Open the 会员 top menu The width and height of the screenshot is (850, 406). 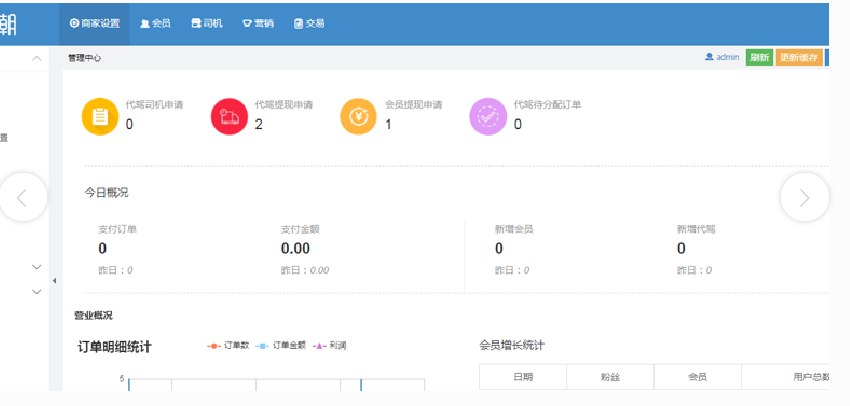click(155, 23)
